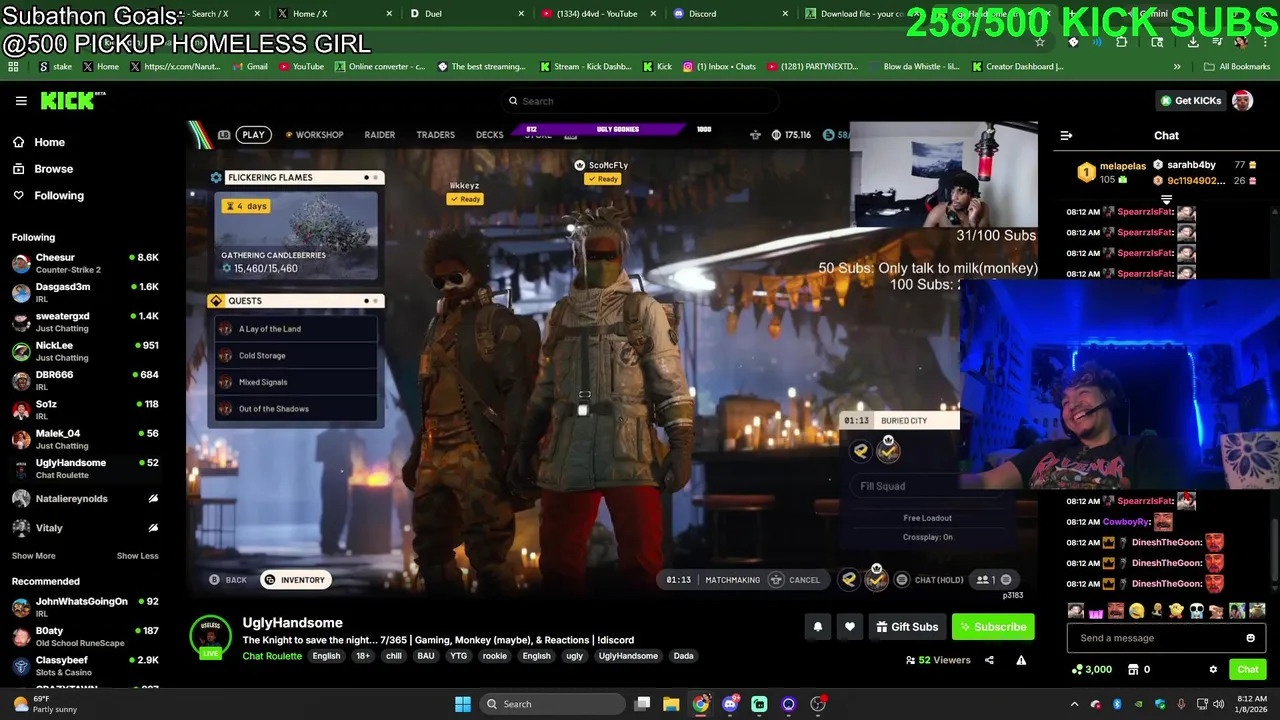Screen dimensions: 1280x720
Task: Bookmark this page with star icon
Action: click(x=1040, y=42)
